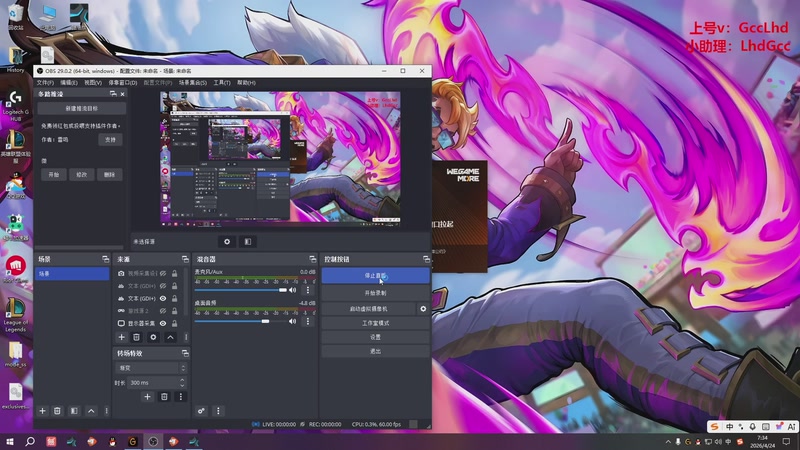Screen dimensions: 800x450
Task: Increase transition duration with up arrow
Action: click(182, 380)
